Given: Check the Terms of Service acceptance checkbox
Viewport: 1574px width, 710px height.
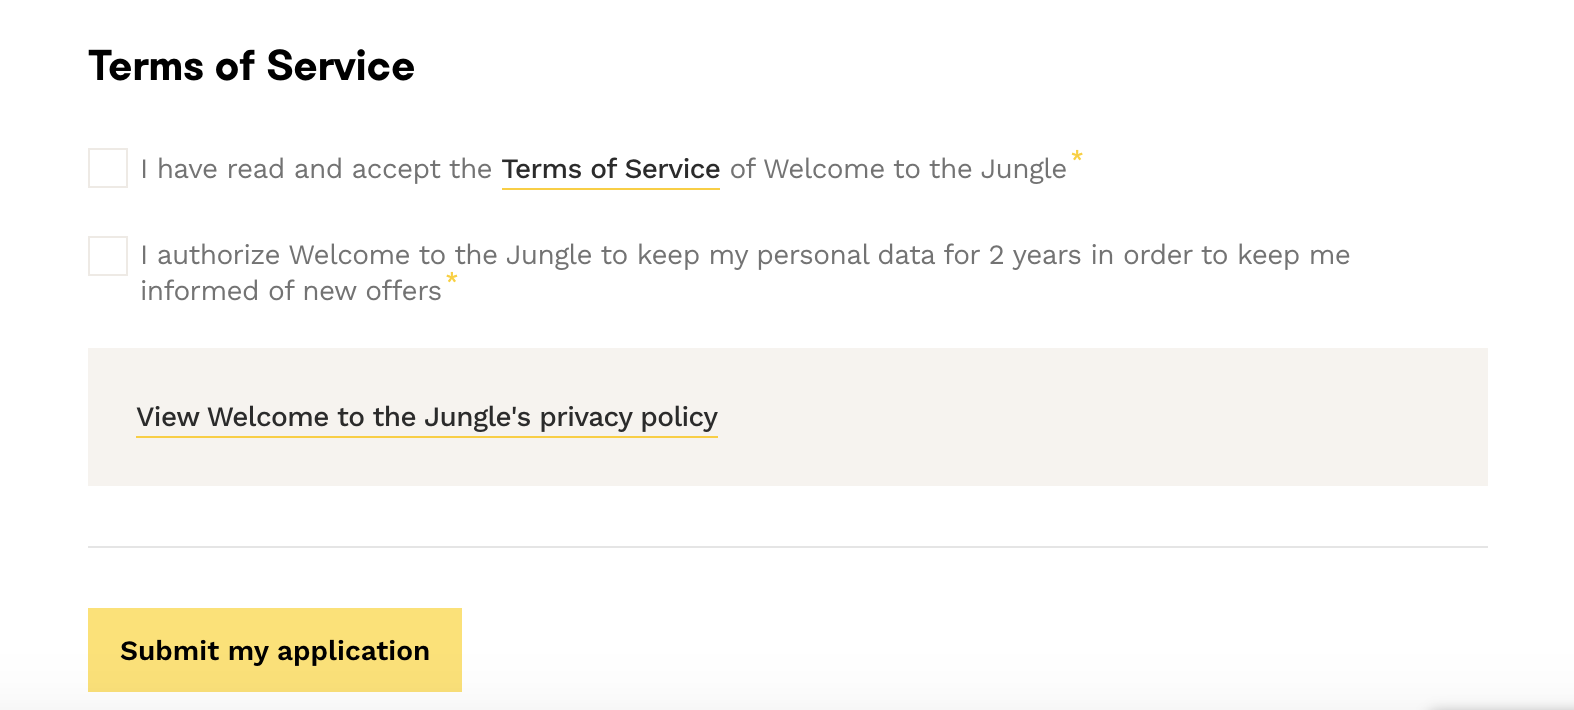Looking at the screenshot, I should [x=108, y=168].
